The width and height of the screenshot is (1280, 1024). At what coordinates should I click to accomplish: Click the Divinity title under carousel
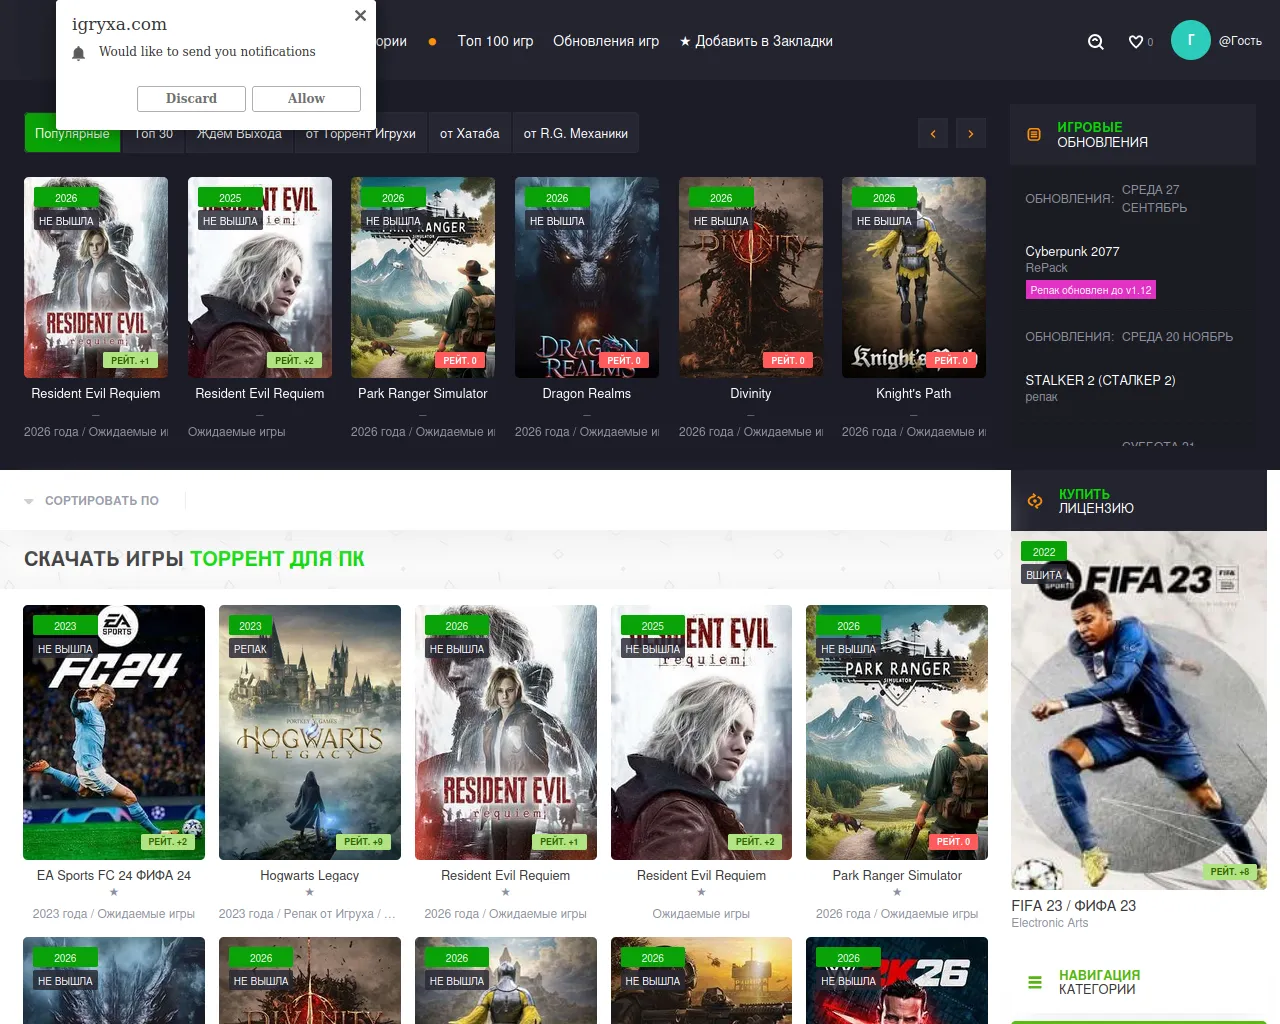pos(751,394)
